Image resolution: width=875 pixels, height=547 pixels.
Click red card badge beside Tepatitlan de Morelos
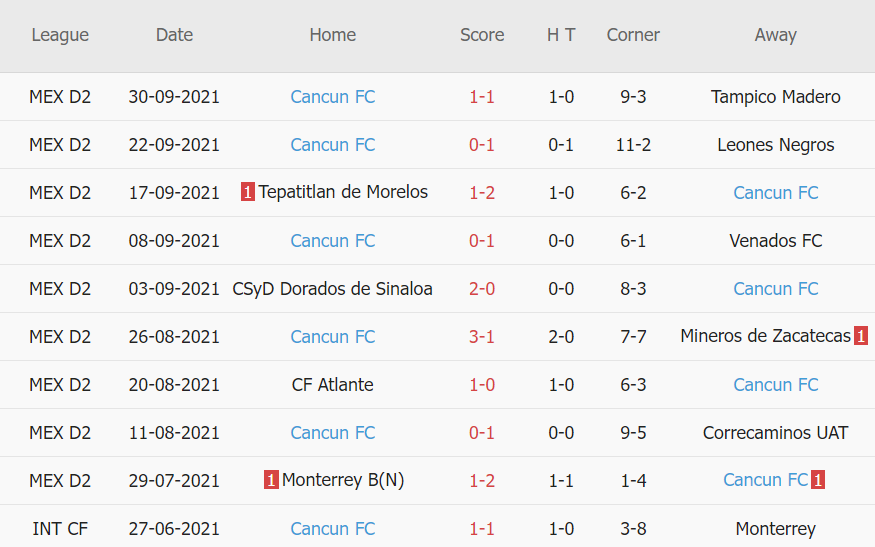pyautogui.click(x=248, y=192)
